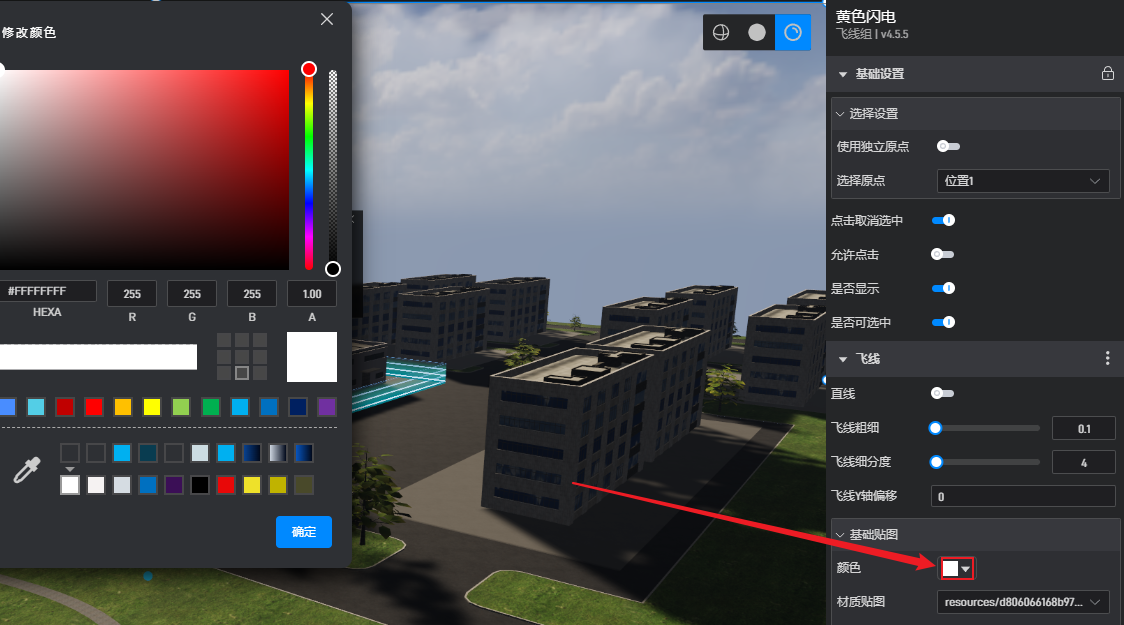This screenshot has width=1124, height=625.
Task: Switch to the wireframe globe view mode
Action: tap(721, 32)
